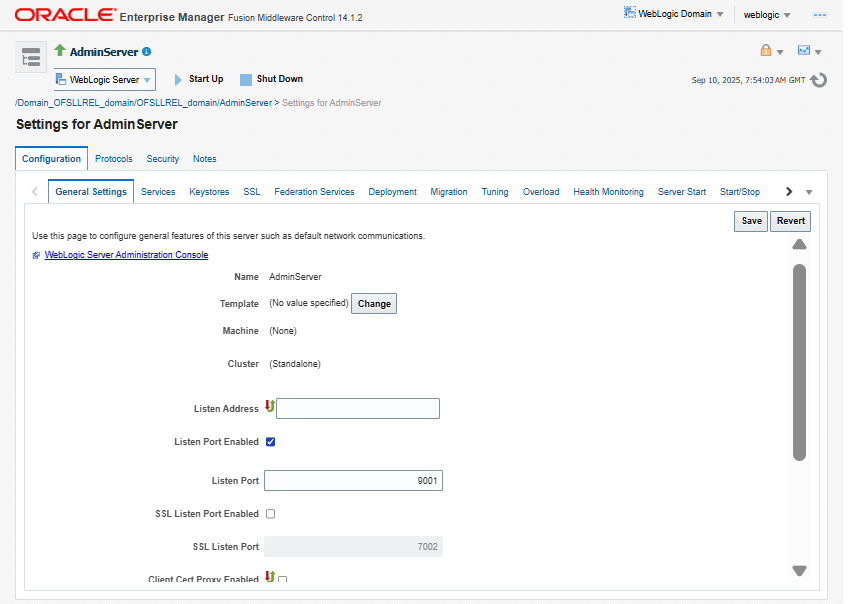Click the Listen Address input field

coord(358,409)
